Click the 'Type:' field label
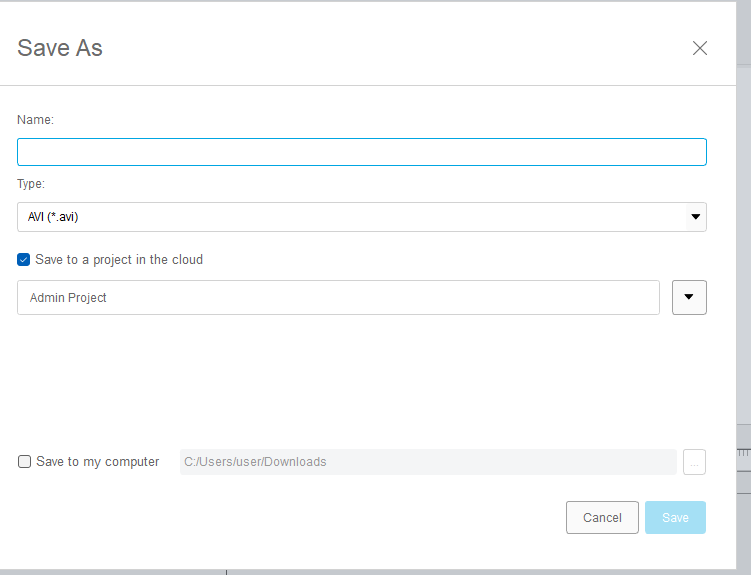Screen dimensions: 751x575 [x=31, y=184]
